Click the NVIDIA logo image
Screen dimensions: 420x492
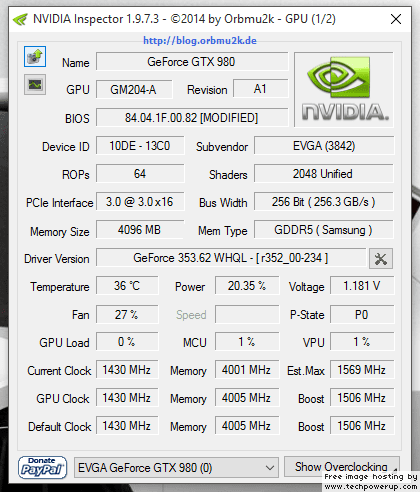[344, 89]
